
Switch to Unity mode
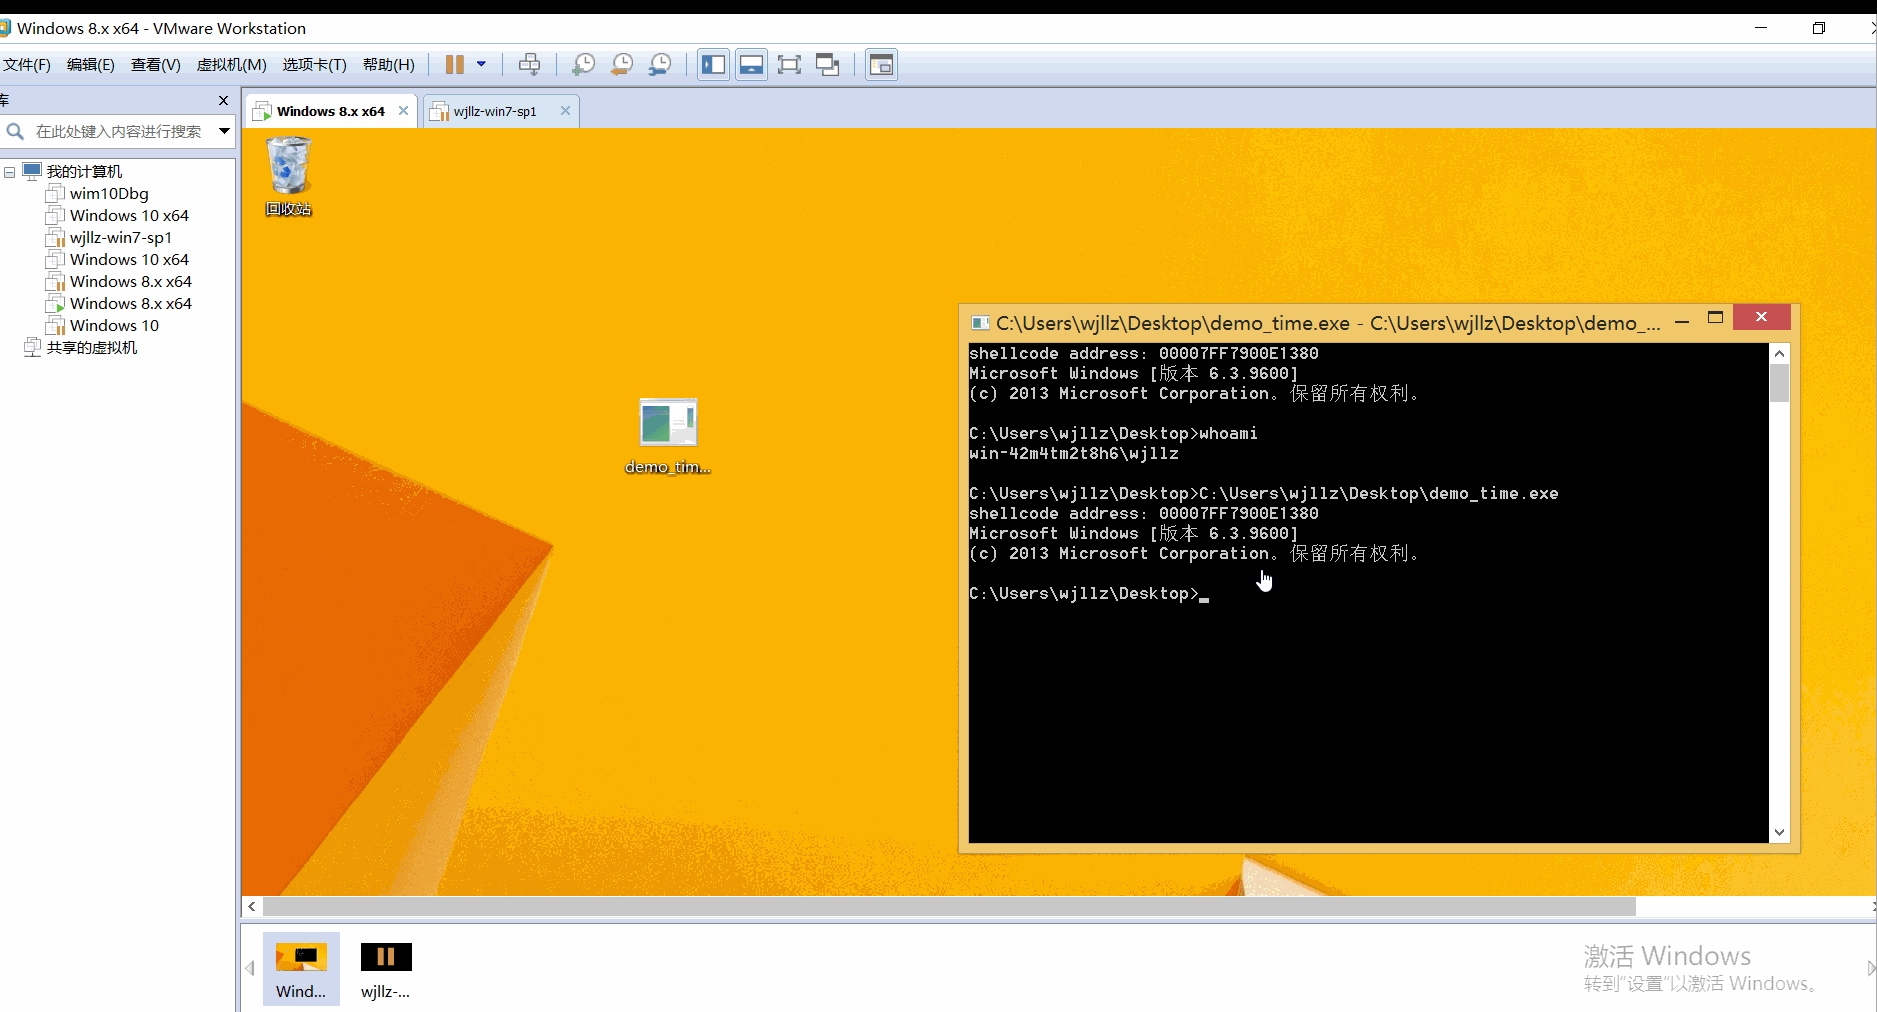[827, 65]
